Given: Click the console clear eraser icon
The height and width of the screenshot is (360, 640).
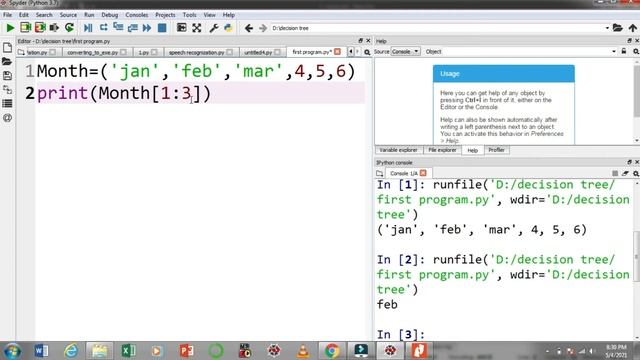Looking at the screenshot, I should pyautogui.click(x=625, y=173).
